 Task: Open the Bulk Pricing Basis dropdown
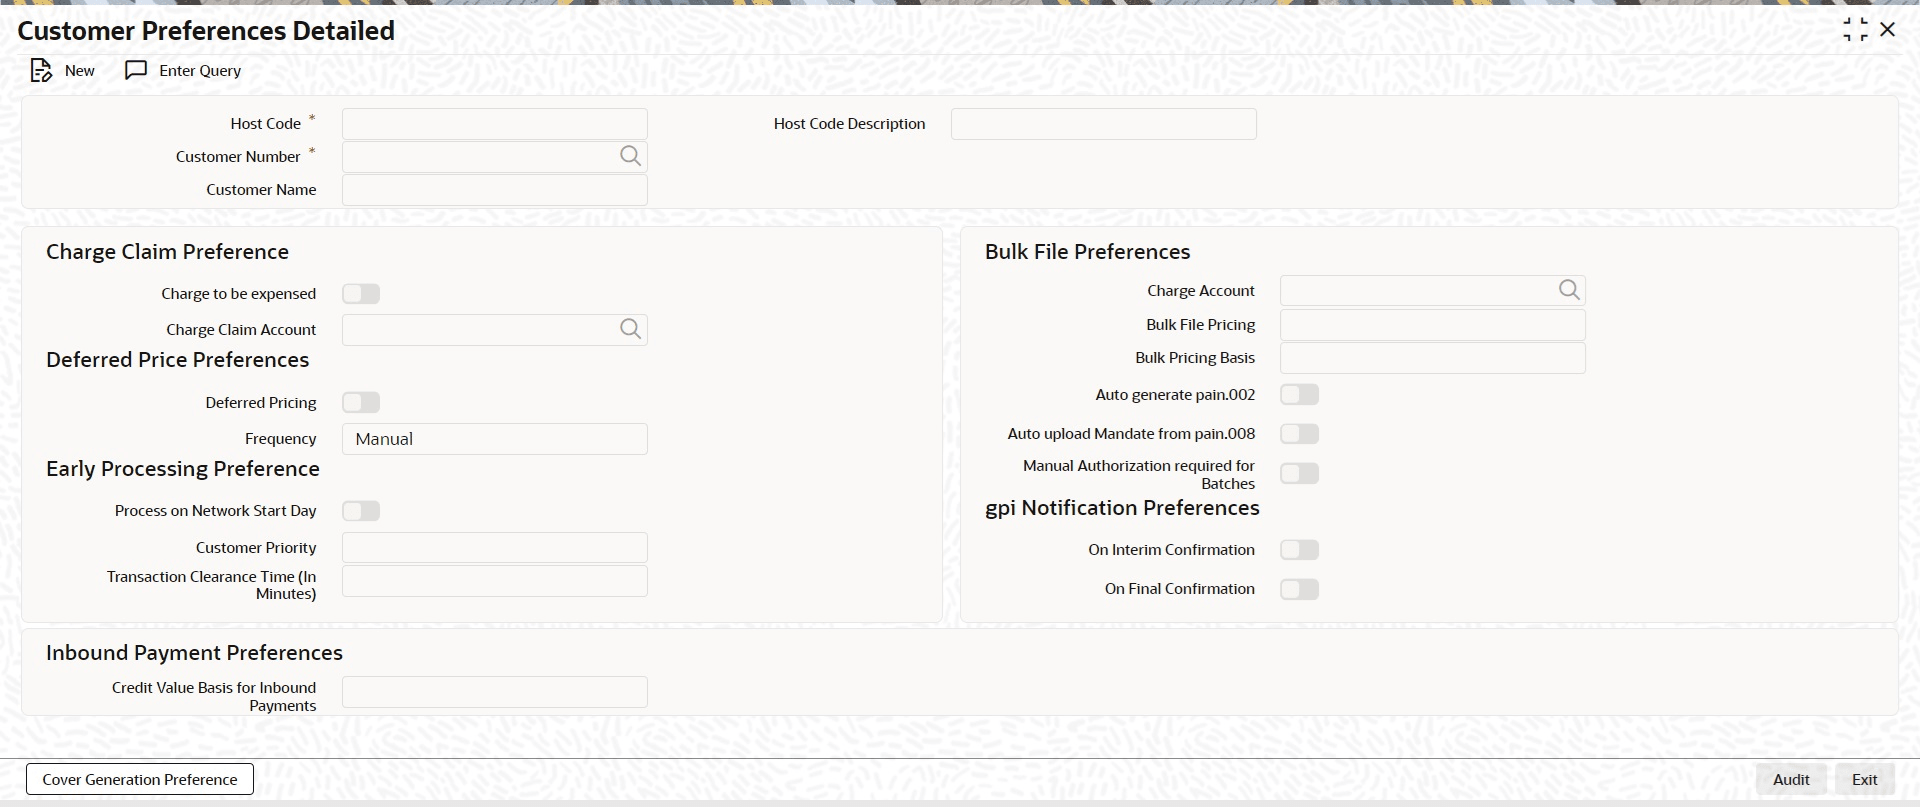click(1432, 358)
